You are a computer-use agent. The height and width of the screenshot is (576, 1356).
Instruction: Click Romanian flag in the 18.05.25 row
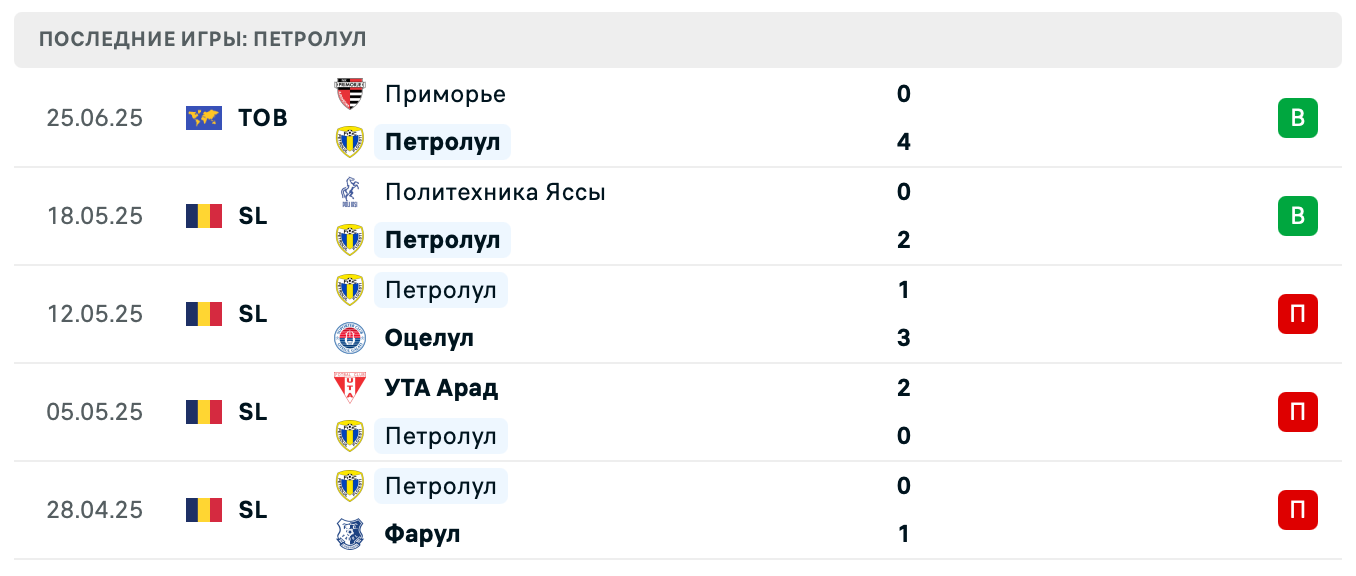click(204, 216)
